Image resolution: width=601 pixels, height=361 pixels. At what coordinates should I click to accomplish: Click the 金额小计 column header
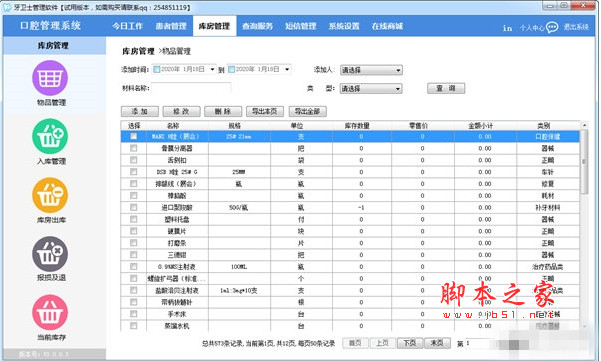(480, 126)
